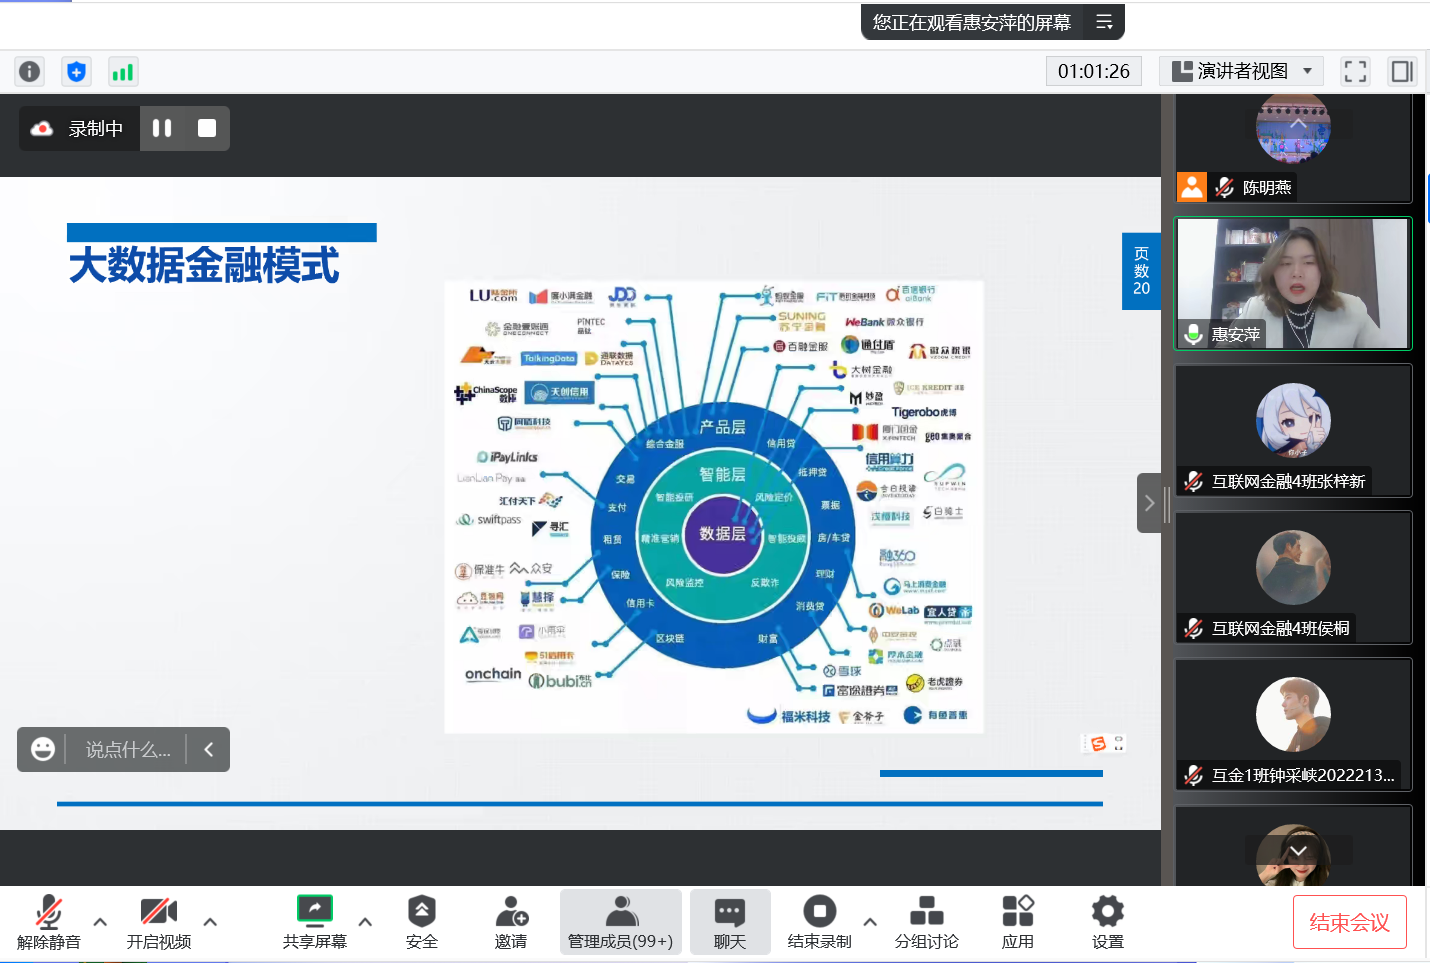Stop the recording with square button
The height and width of the screenshot is (963, 1430).
[207, 128]
